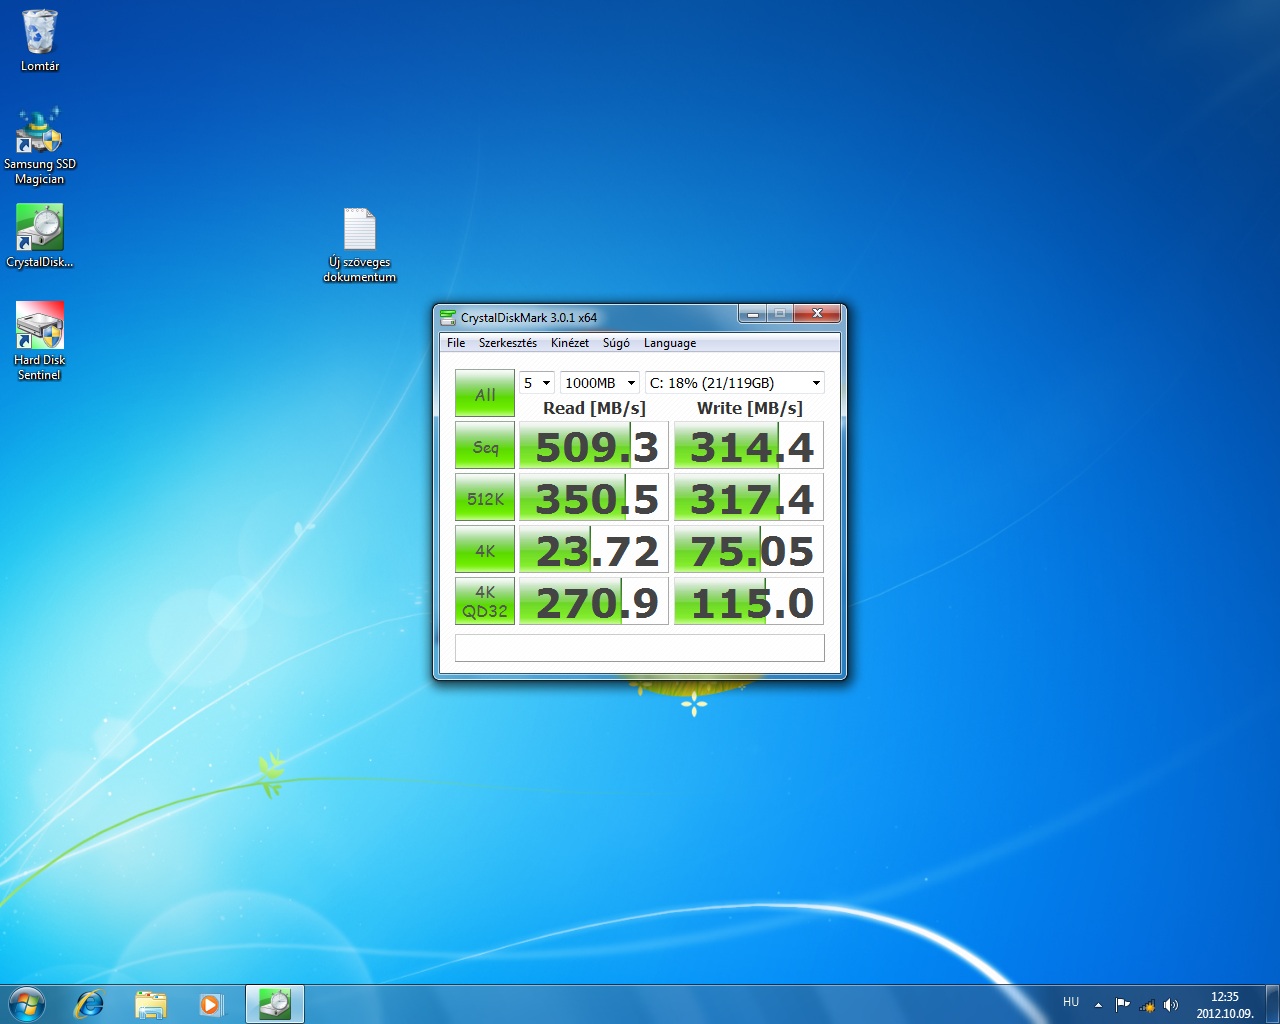Select the CrystalDisk desktop shortcut
This screenshot has height=1024, width=1280.
click(x=40, y=237)
